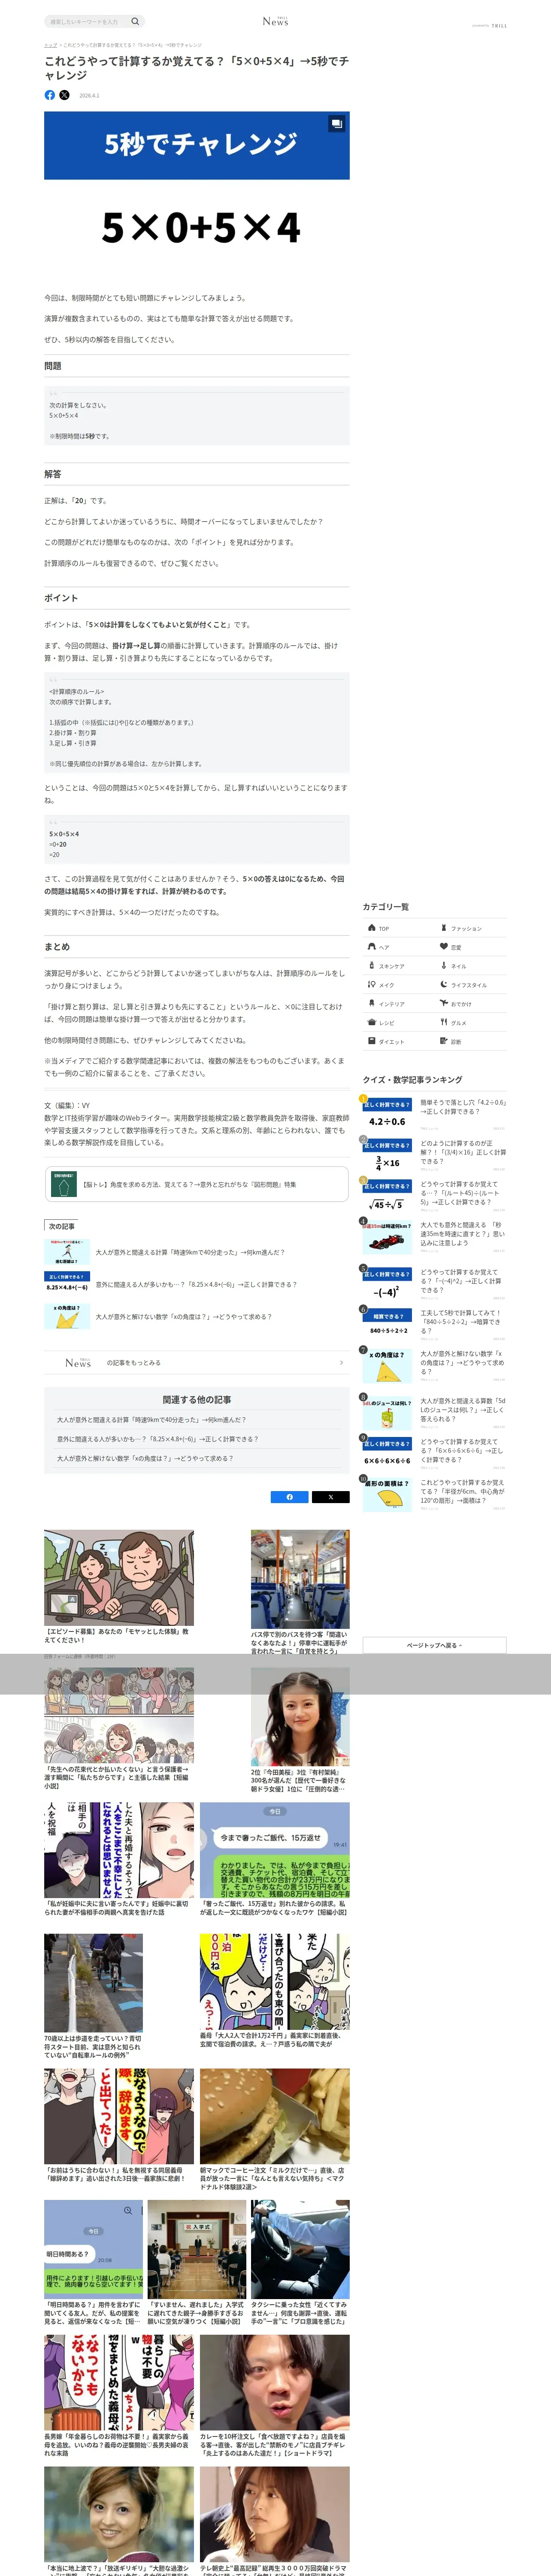Share the article via the Facebook icon under the headline
Image resolution: width=551 pixels, height=2576 pixels.
click(50, 95)
